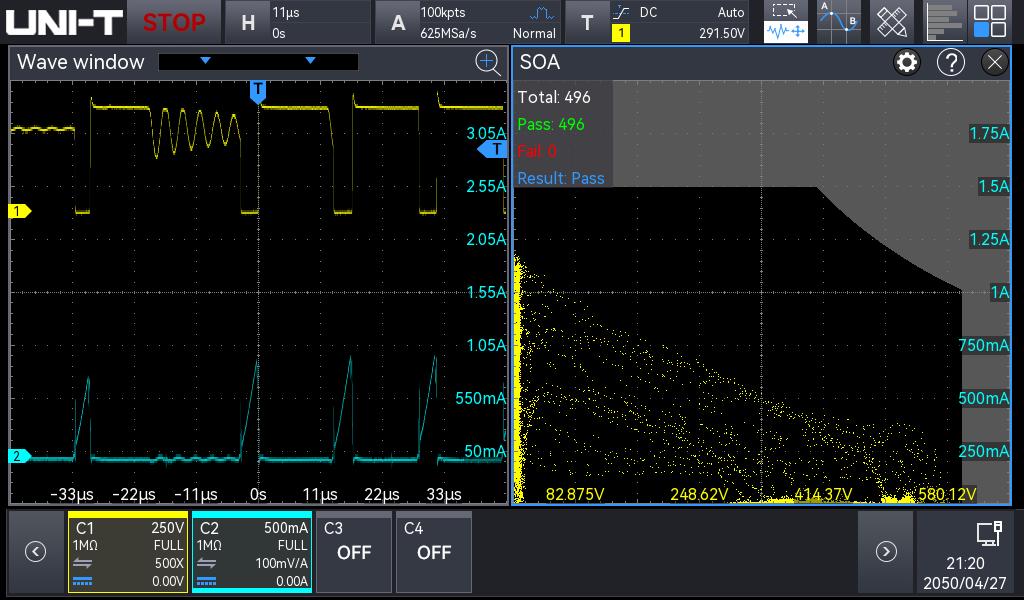This screenshot has width=1024, height=600.
Task: Open the cursor measurement A-B icon
Action: click(838, 22)
